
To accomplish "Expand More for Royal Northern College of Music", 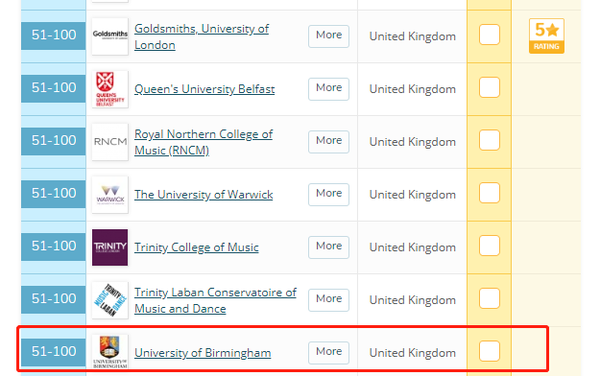I will (x=329, y=142).
